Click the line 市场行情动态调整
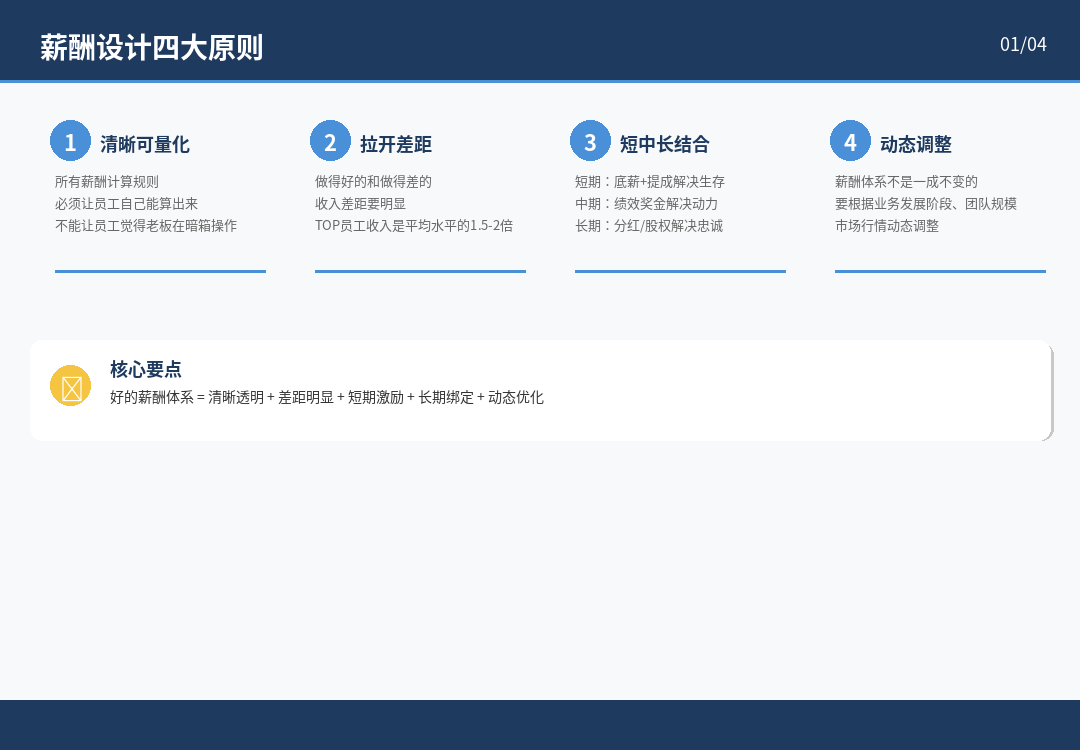Screen dimensions: 1080x750 tap(887, 226)
